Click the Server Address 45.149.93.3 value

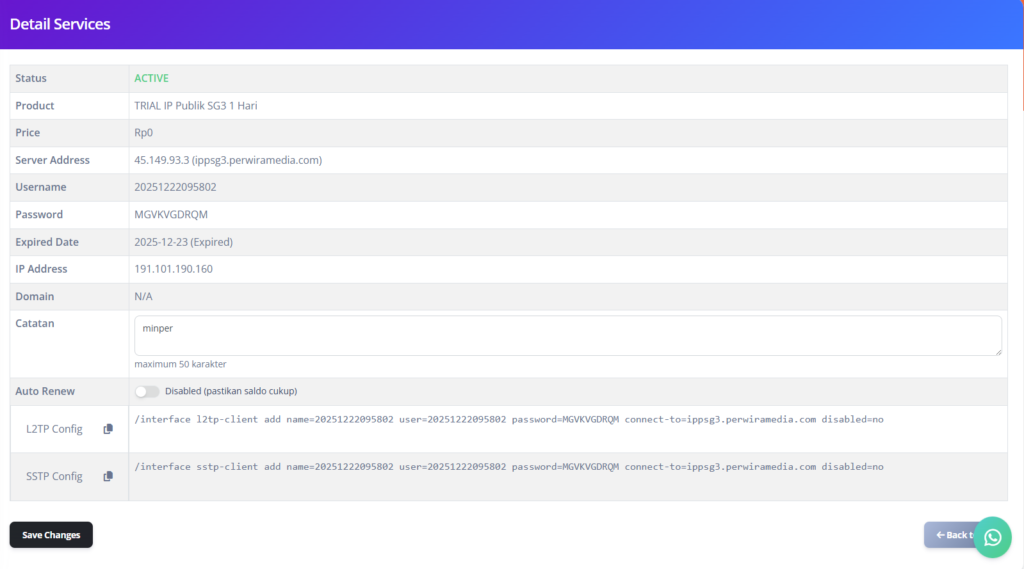(x=227, y=160)
